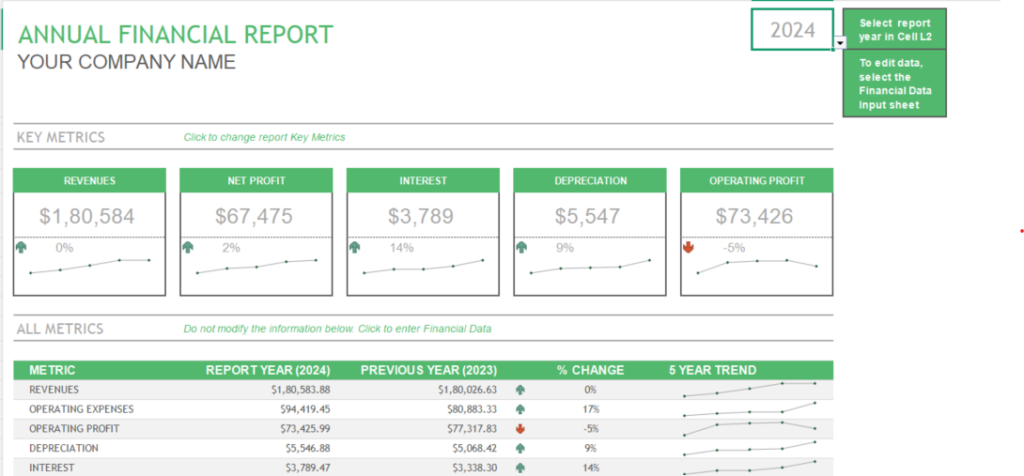Click the Interest card sparkline chart

(423, 266)
